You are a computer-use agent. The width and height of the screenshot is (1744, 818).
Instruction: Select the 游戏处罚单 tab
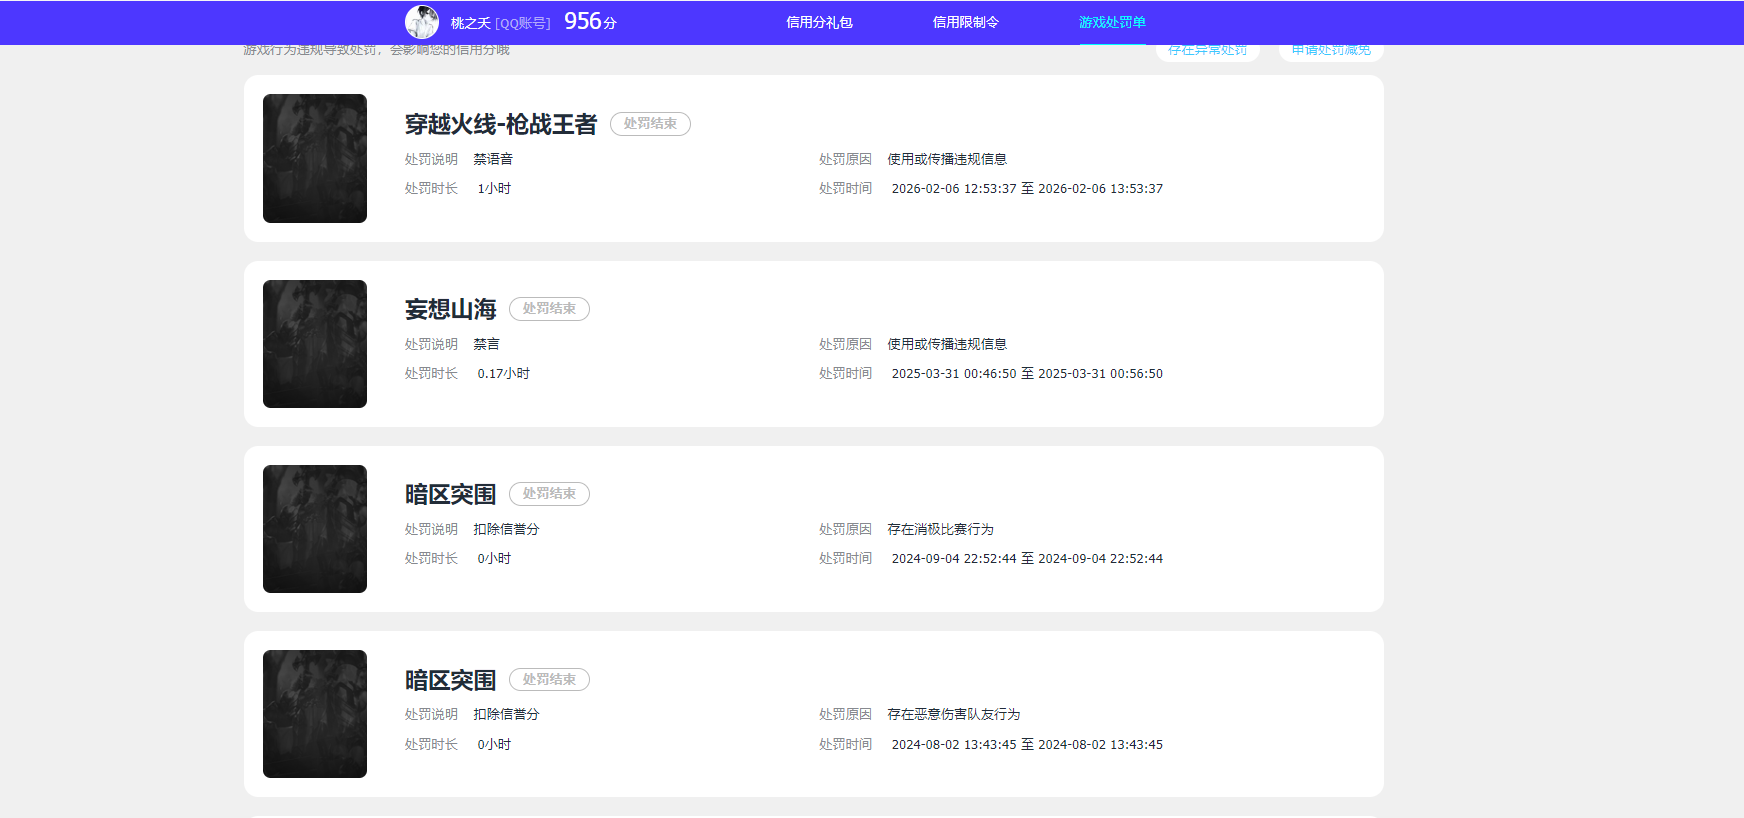(1112, 22)
